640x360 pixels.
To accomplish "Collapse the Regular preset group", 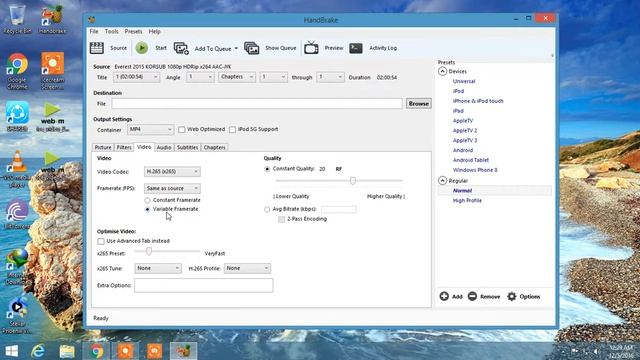I will click(x=442, y=180).
